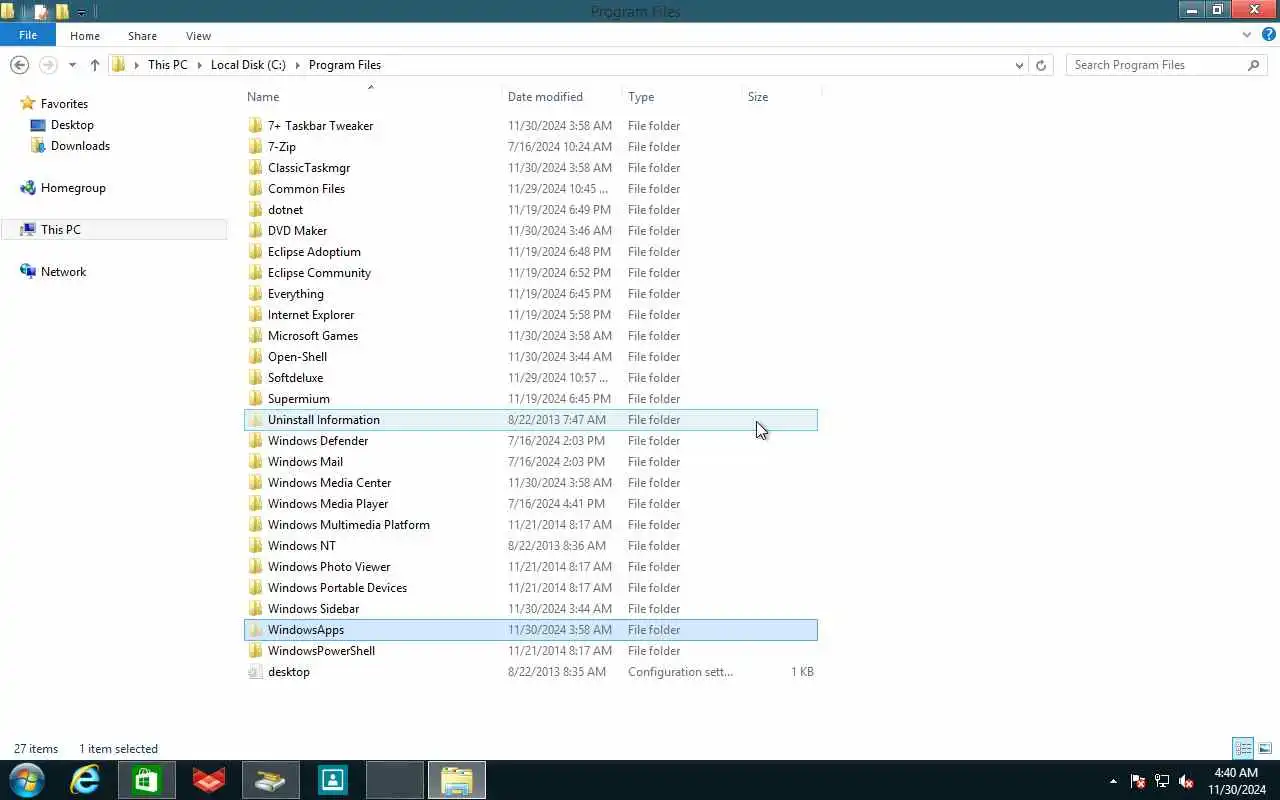
Task: Select the DVD Maker folder icon
Action: (256, 231)
